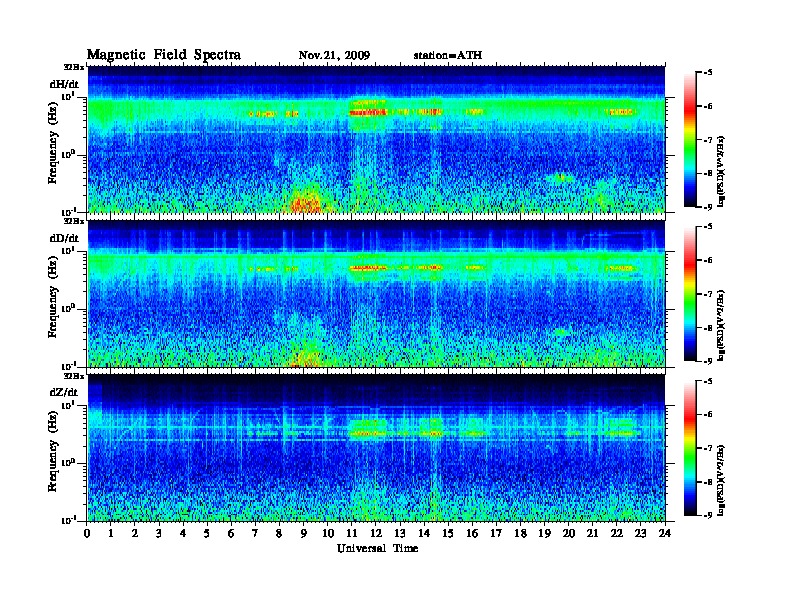This screenshot has height=612, width=792.
Task: Click hour tick label '20' on time axis
Action: pyautogui.click(x=568, y=533)
